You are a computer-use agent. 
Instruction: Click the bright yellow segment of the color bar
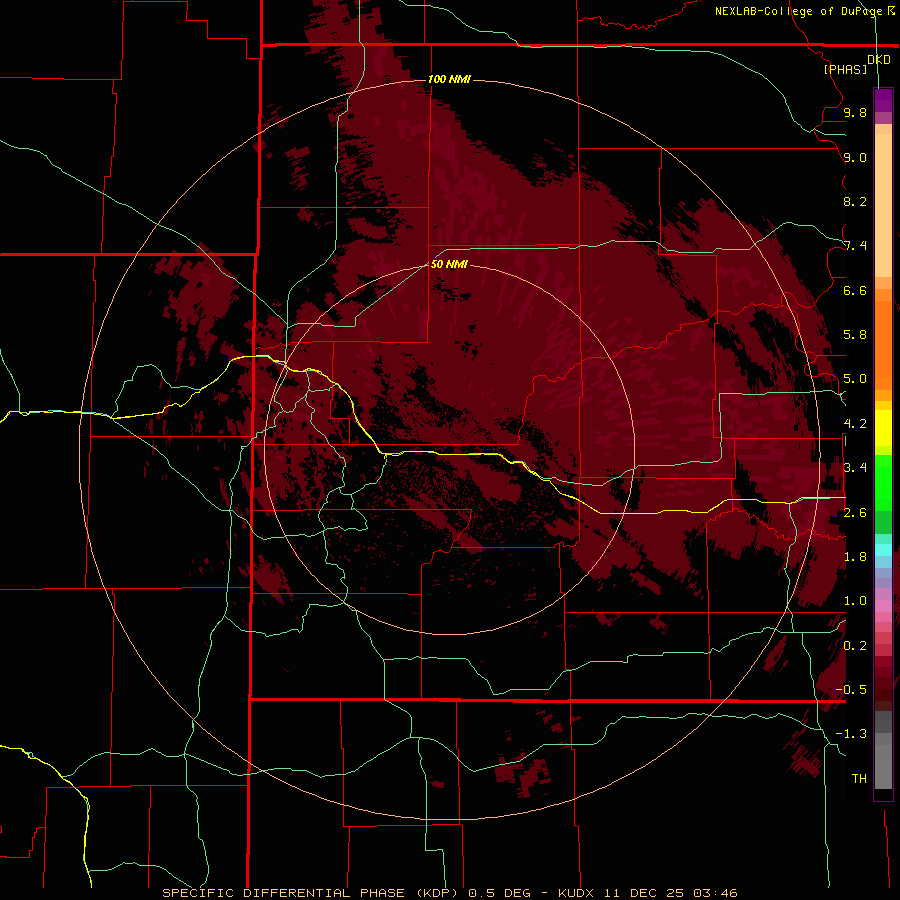tap(883, 428)
